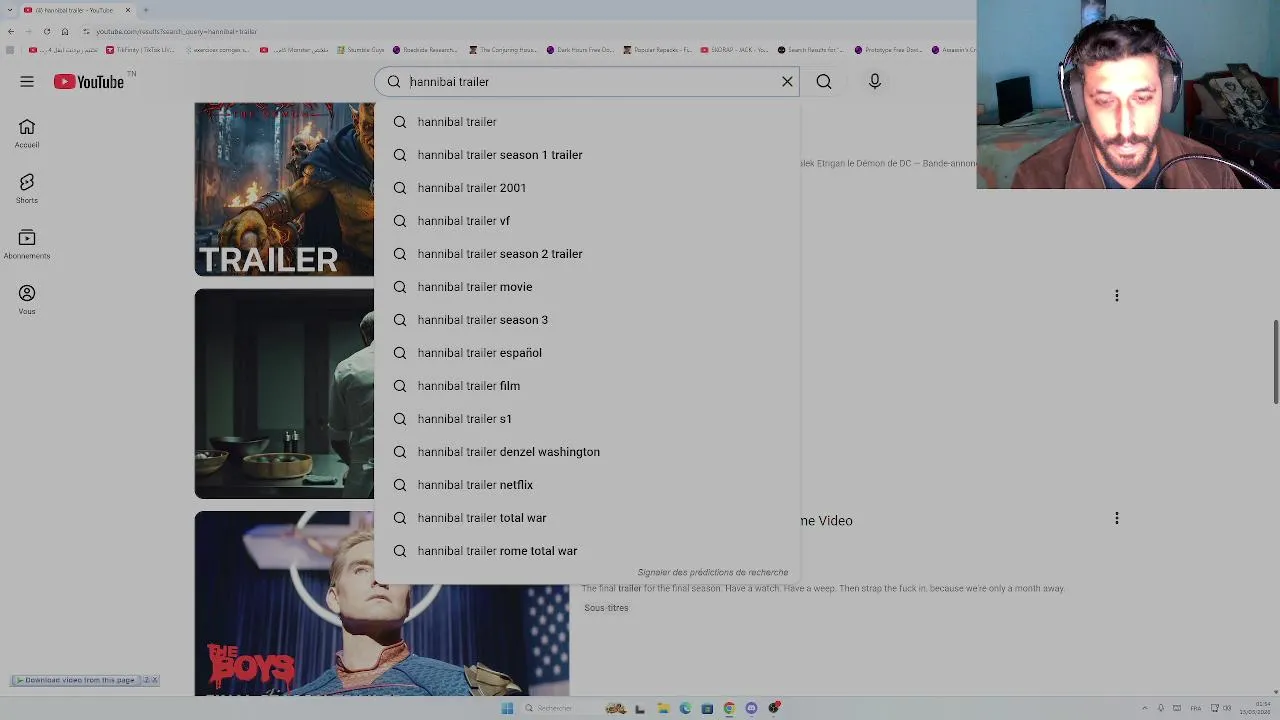The height and width of the screenshot is (720, 1280).
Task: Pick suggestion 'hannibal trailer s1'
Action: click(587, 419)
